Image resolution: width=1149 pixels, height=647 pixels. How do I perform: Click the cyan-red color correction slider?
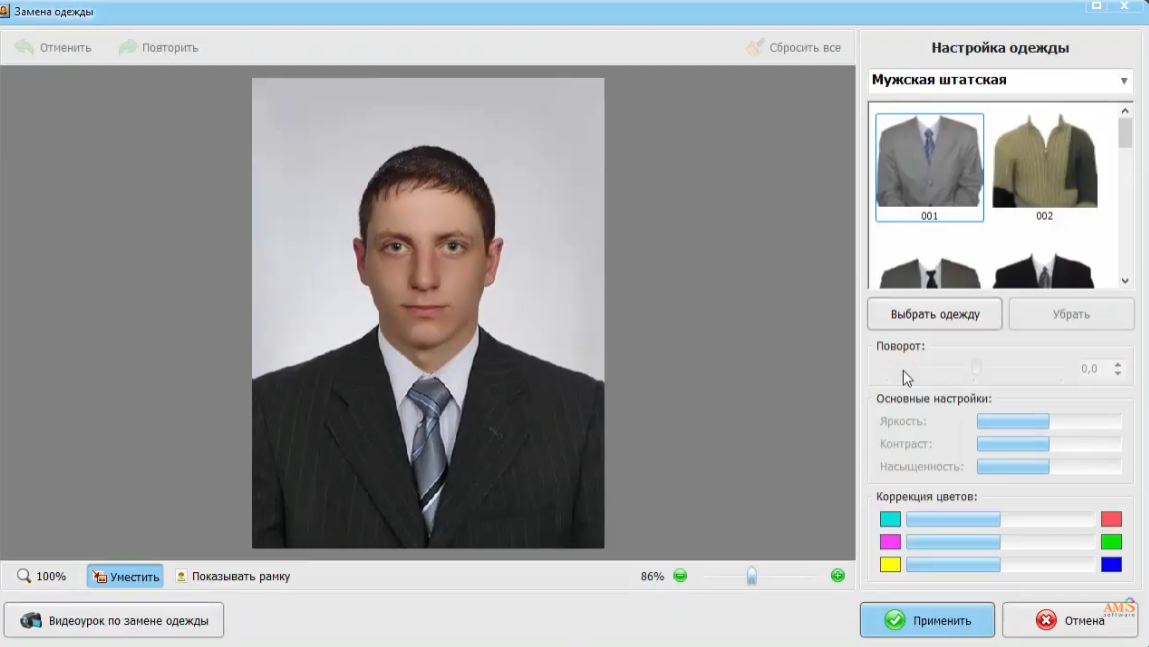pos(1000,520)
